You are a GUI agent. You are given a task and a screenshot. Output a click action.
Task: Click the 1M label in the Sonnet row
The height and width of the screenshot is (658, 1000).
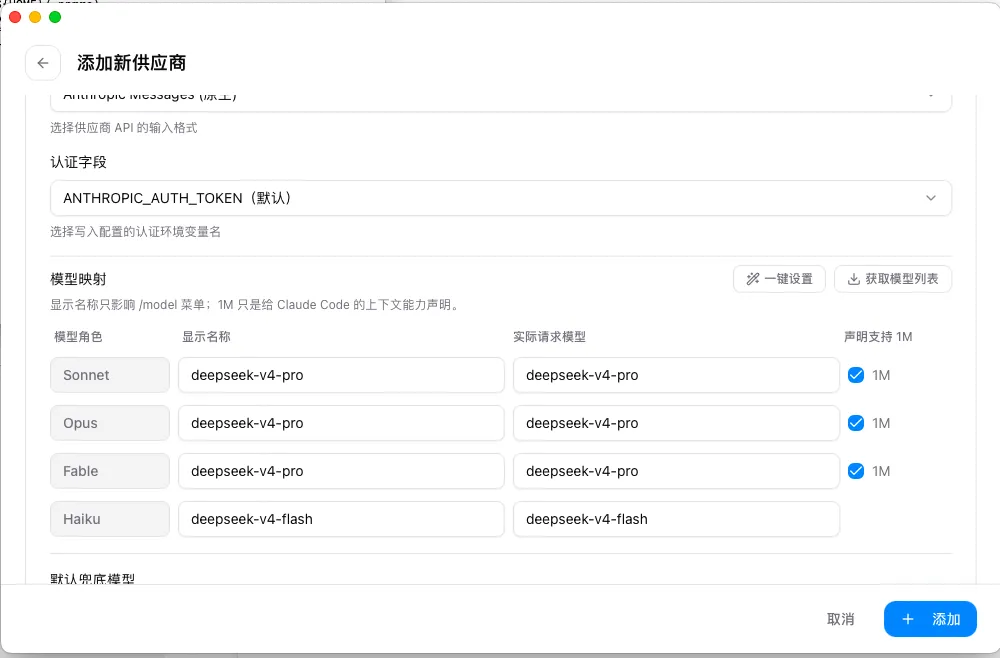coord(881,375)
